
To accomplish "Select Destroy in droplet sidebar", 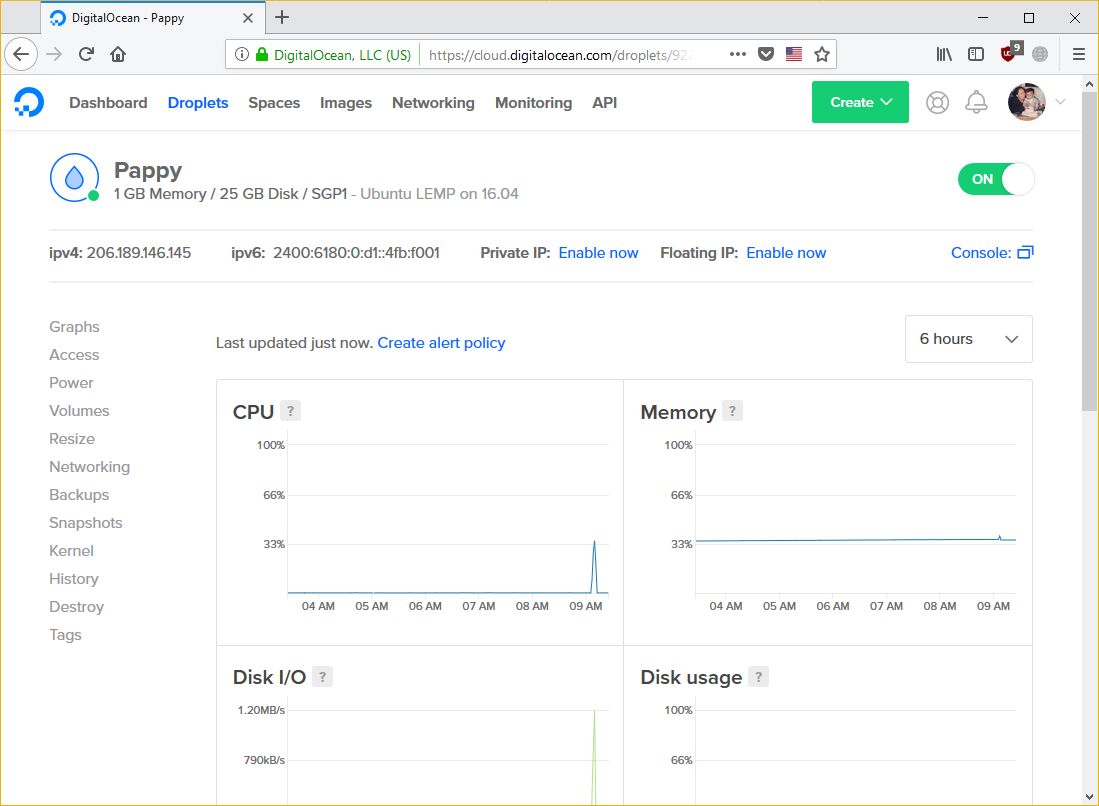I will [76, 607].
